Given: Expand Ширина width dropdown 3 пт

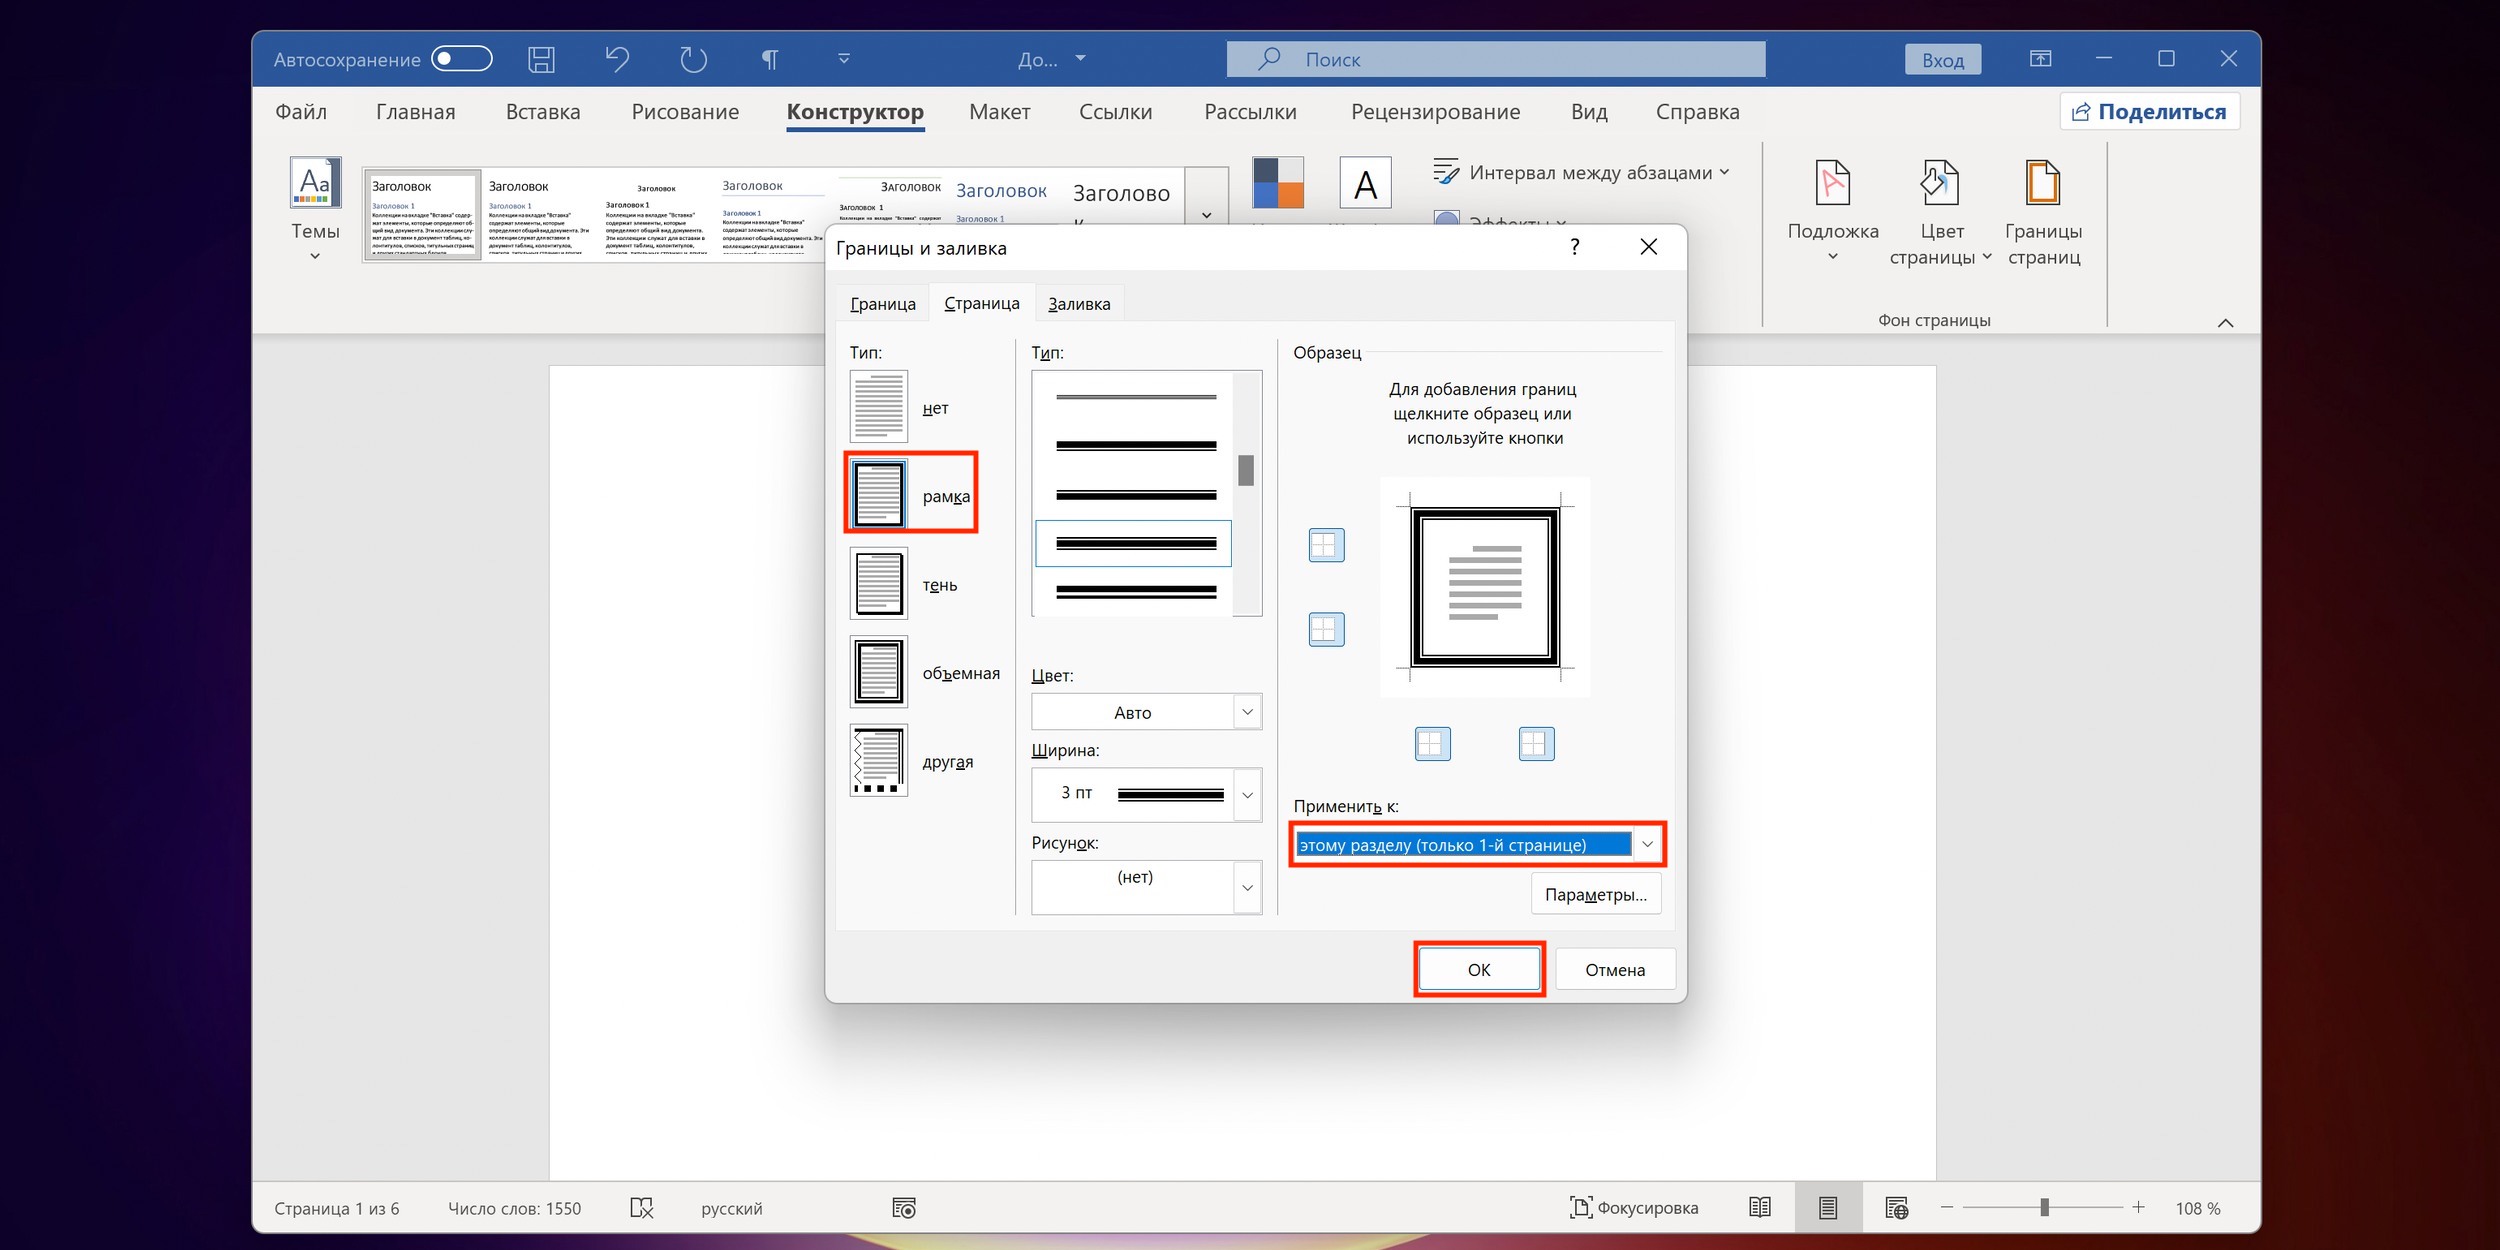Looking at the screenshot, I should coord(1247,795).
